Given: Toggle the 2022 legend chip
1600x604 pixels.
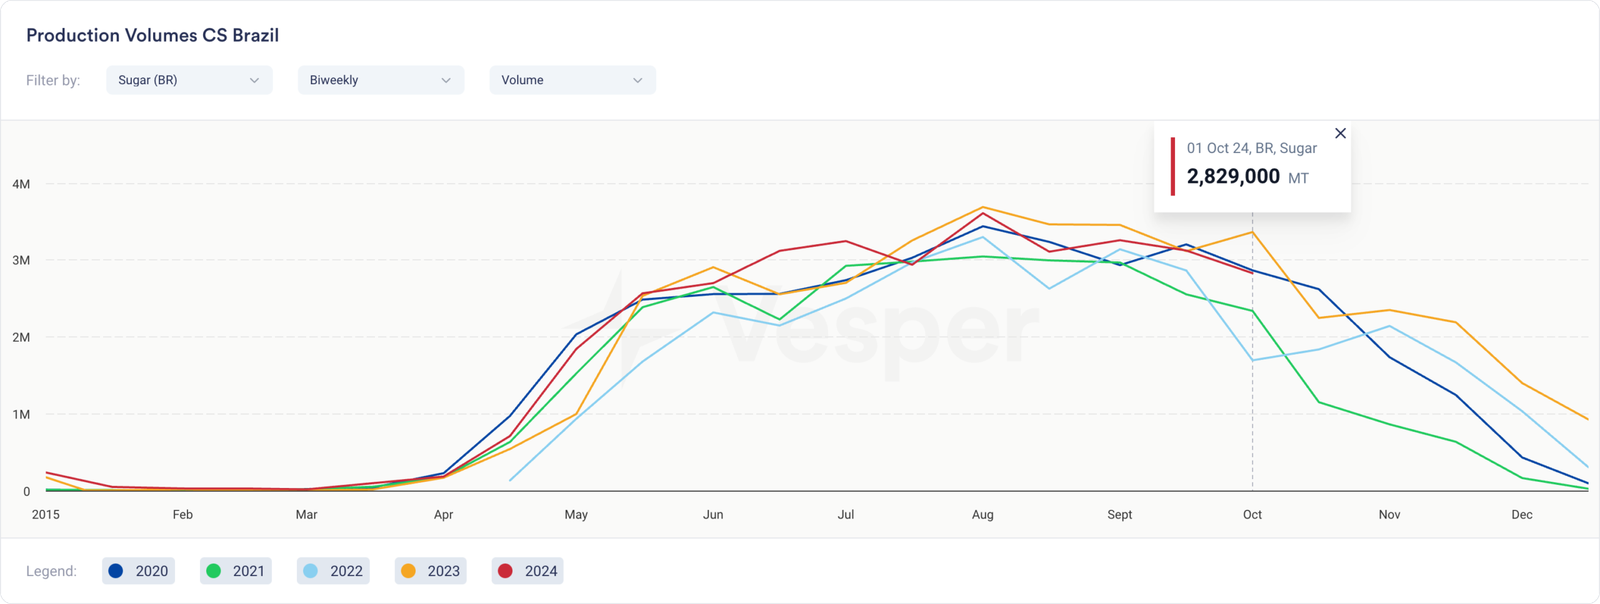Looking at the screenshot, I should click(x=333, y=571).
